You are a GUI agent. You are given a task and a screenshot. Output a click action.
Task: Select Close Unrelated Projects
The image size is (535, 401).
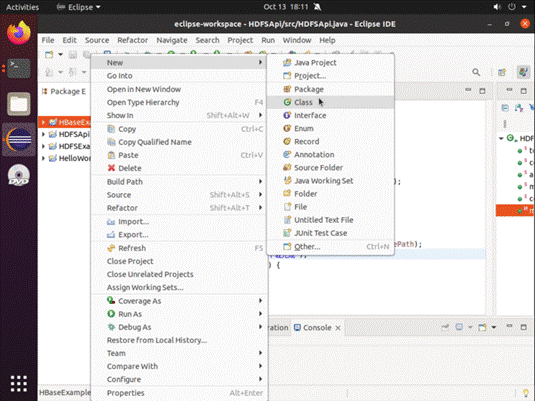click(179, 274)
